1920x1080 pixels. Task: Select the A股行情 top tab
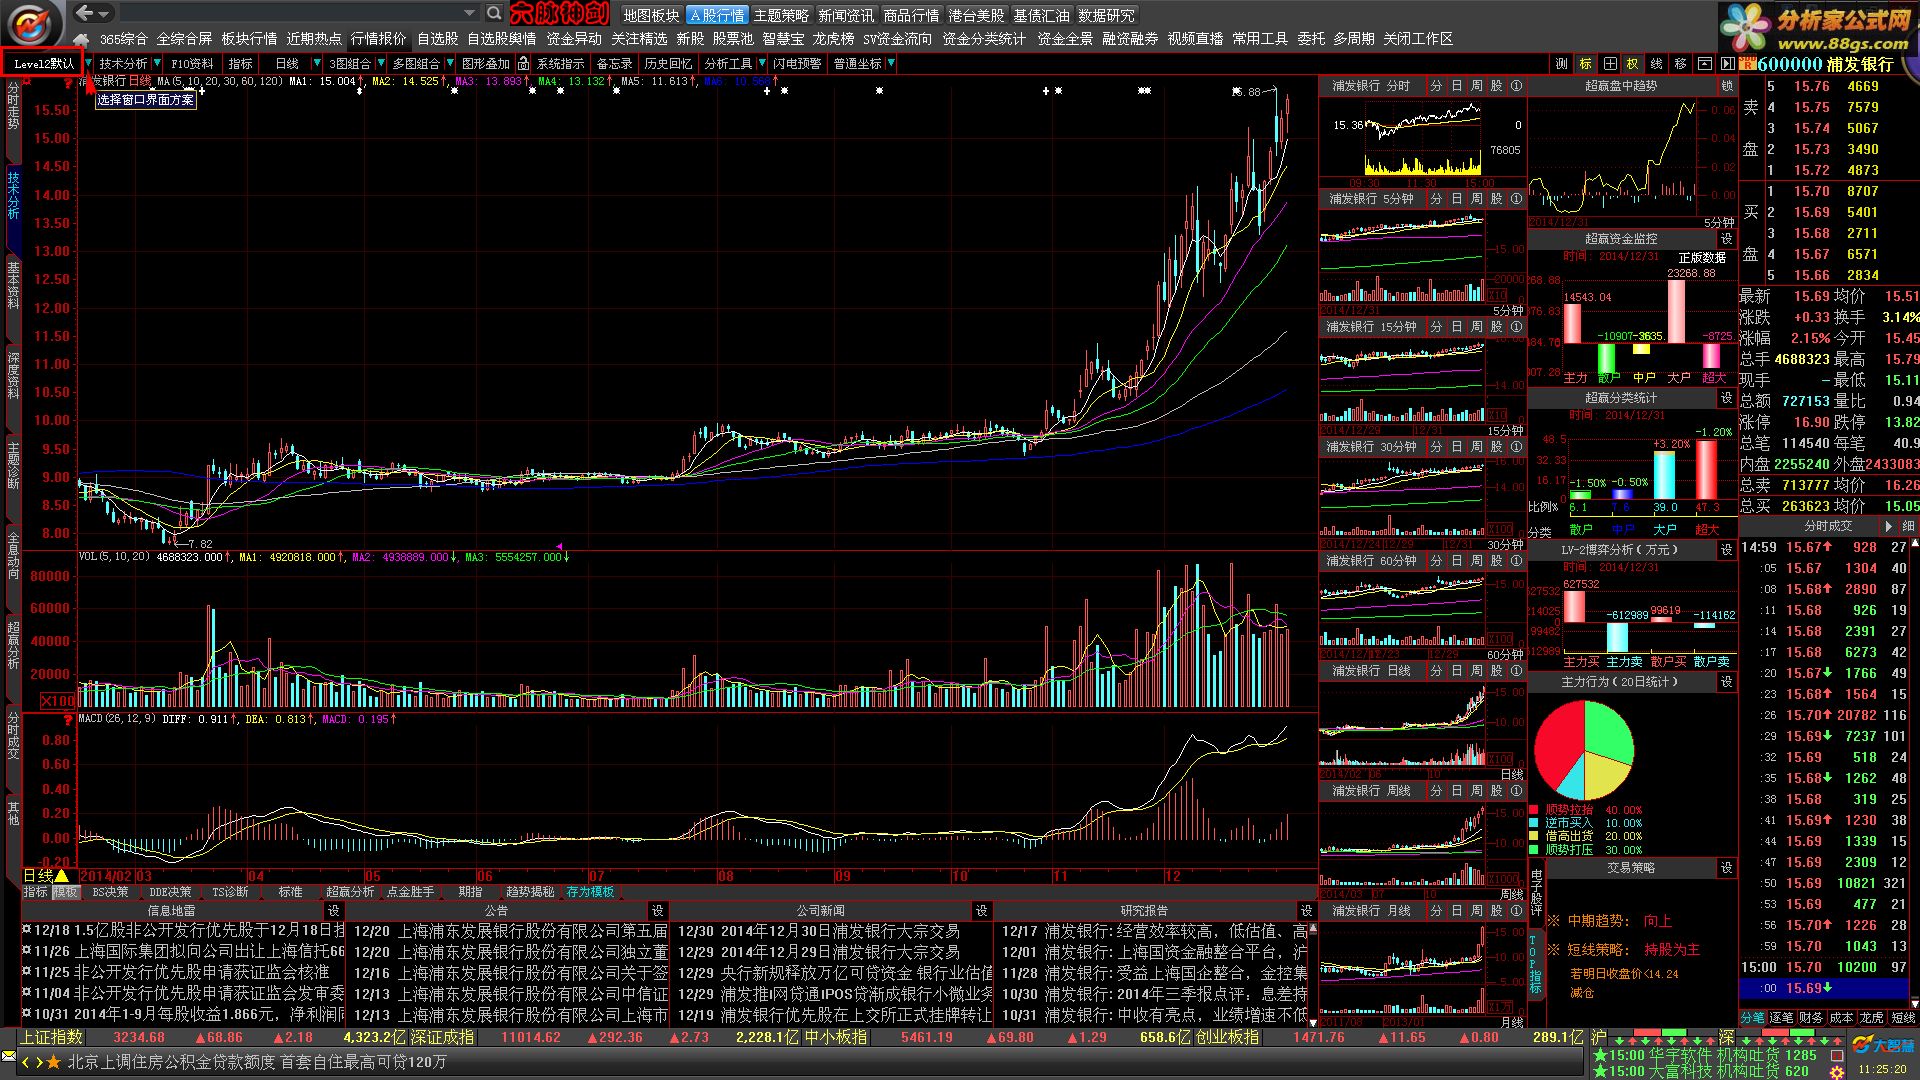(x=717, y=15)
